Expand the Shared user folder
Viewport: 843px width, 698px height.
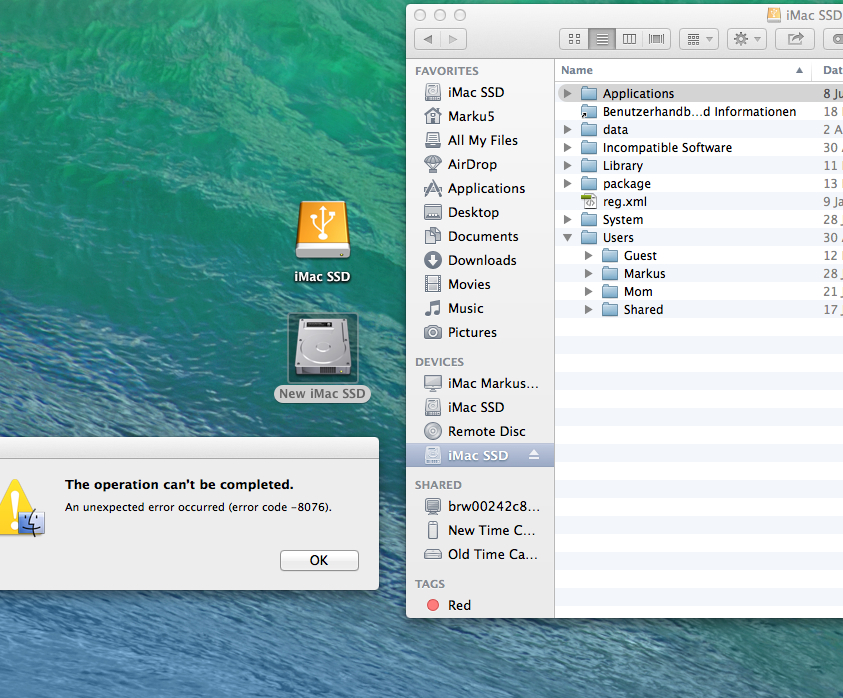pyautogui.click(x=589, y=310)
